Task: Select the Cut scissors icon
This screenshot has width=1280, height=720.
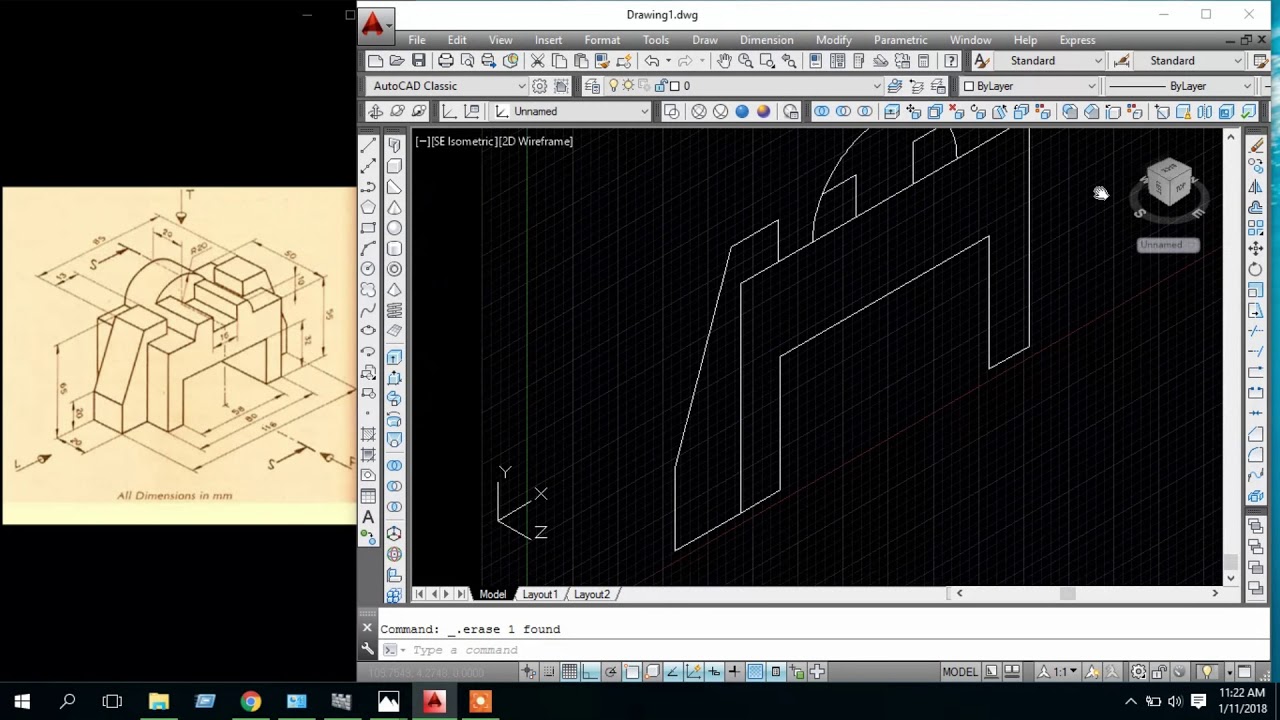Action: [x=538, y=61]
